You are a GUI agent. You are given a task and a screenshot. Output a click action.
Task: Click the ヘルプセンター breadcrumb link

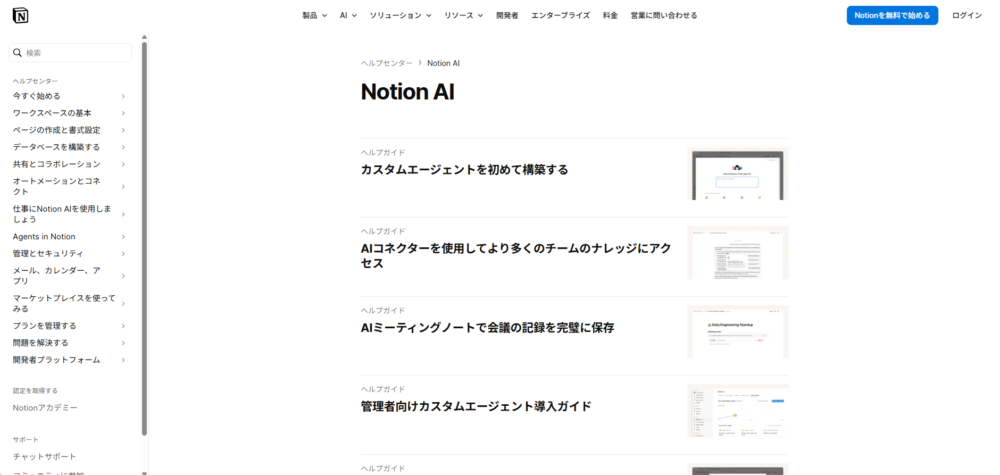[x=386, y=63]
